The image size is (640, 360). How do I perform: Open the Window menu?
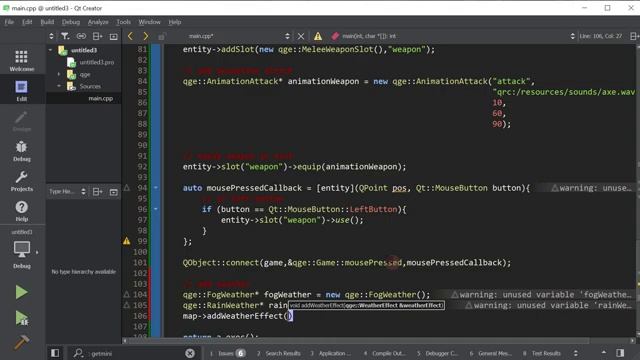(149, 22)
